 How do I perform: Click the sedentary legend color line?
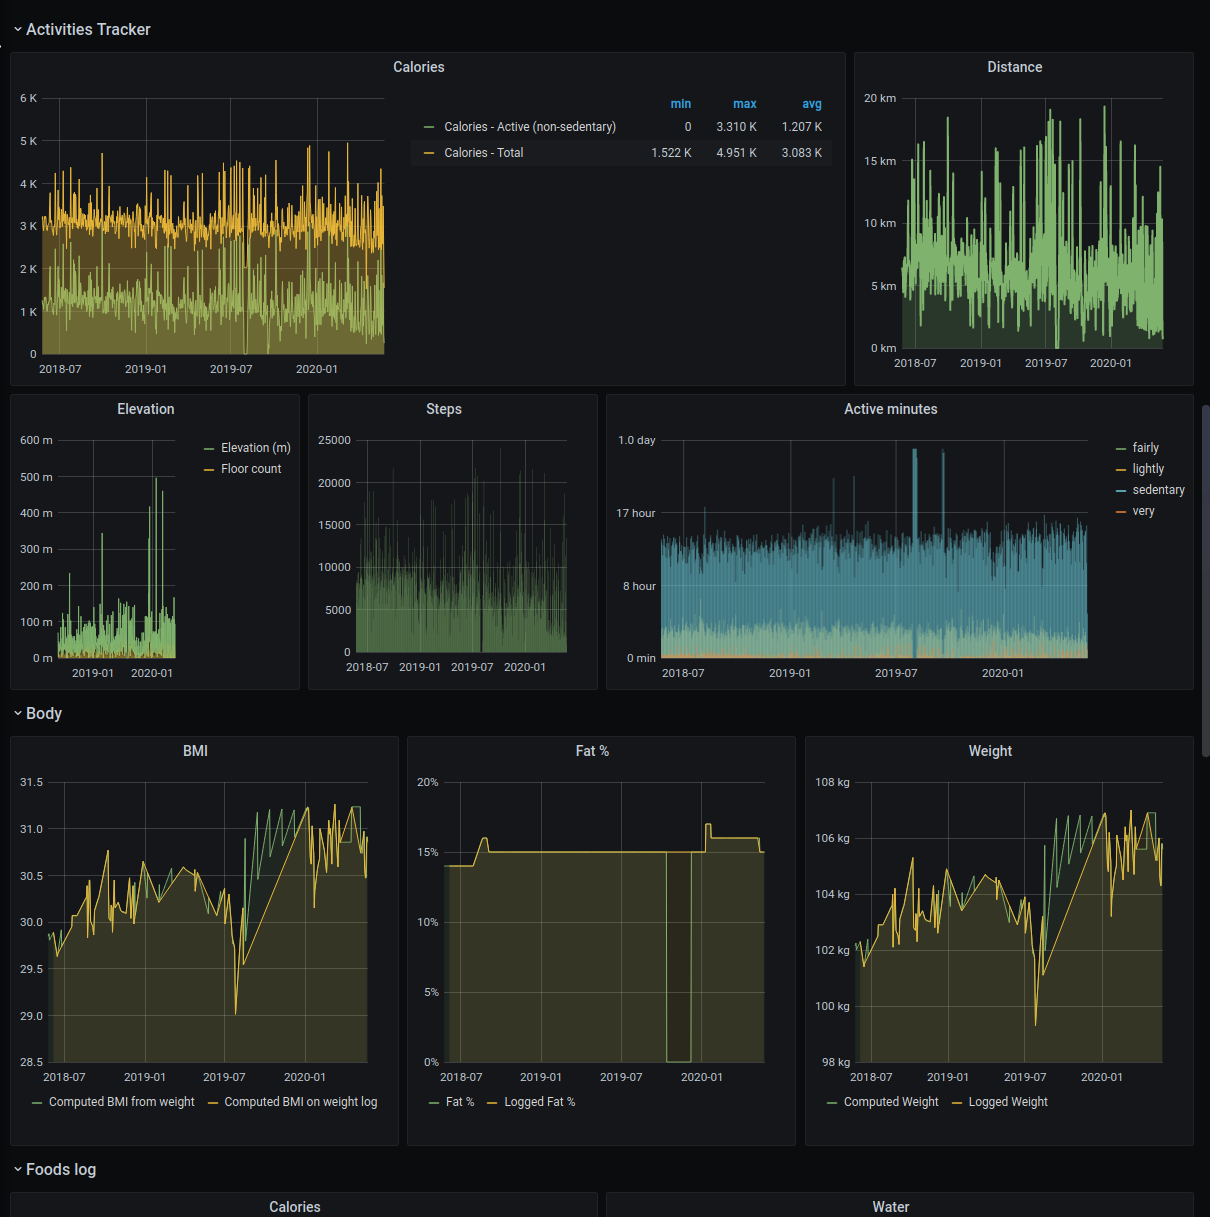[1121, 490]
